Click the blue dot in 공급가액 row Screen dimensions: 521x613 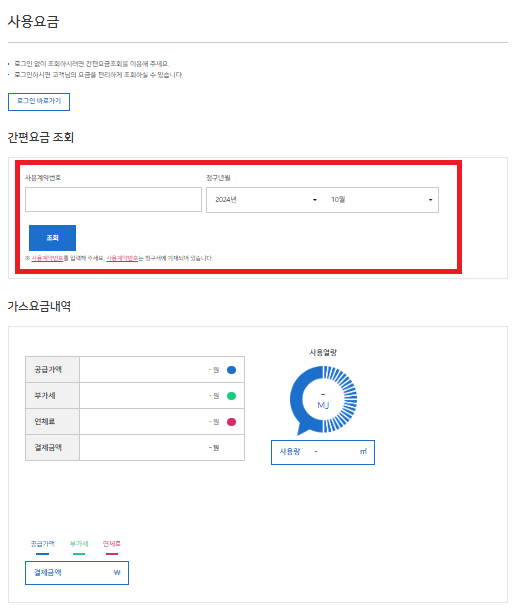[231, 370]
